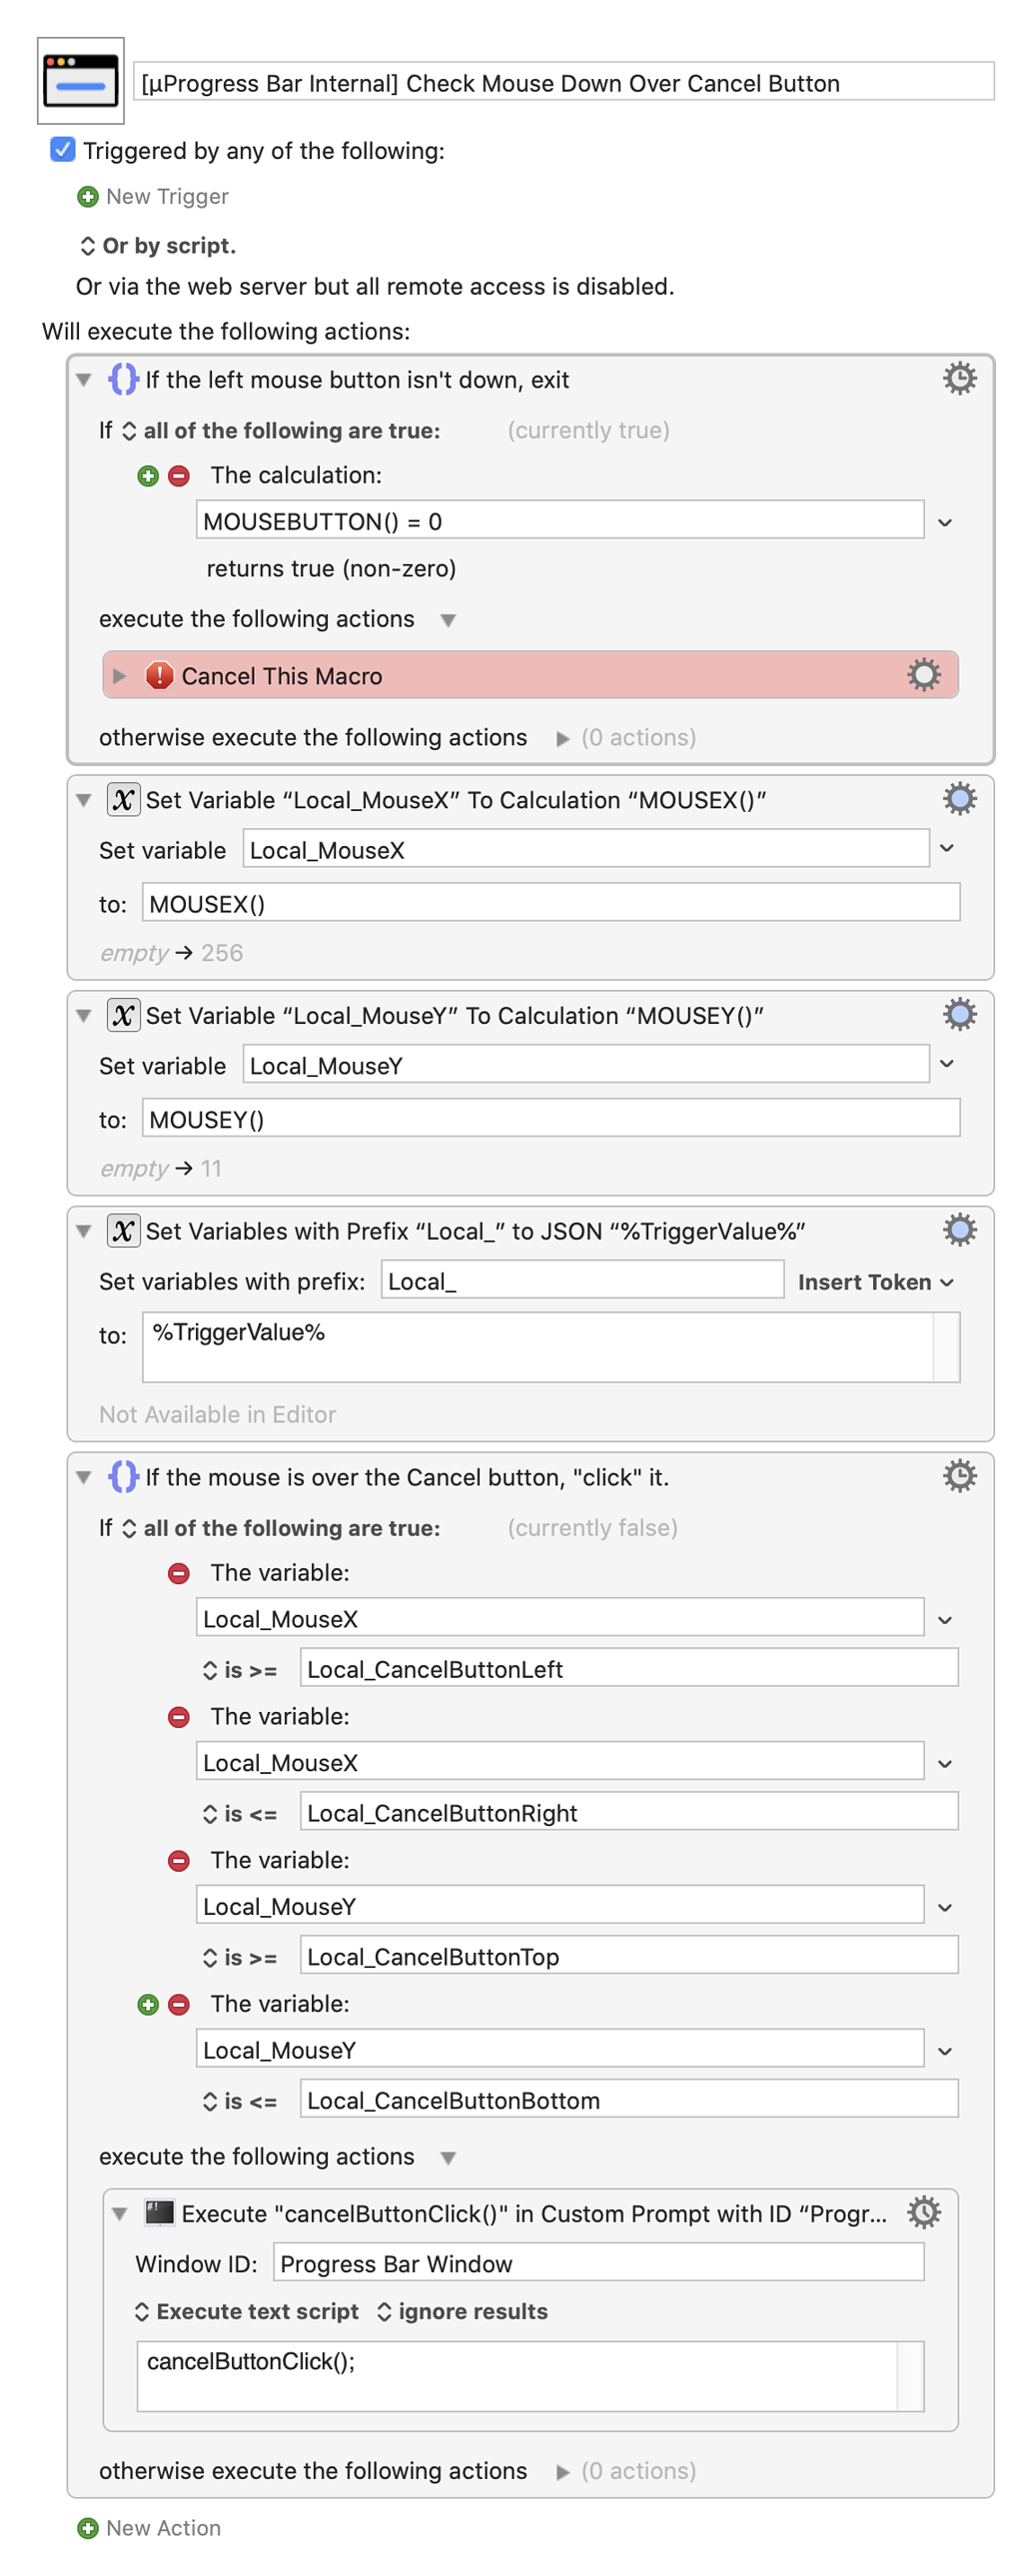Image resolution: width=1033 pixels, height=2576 pixels.
Task: Open gear menu on Cancel This Macro action
Action: [923, 675]
